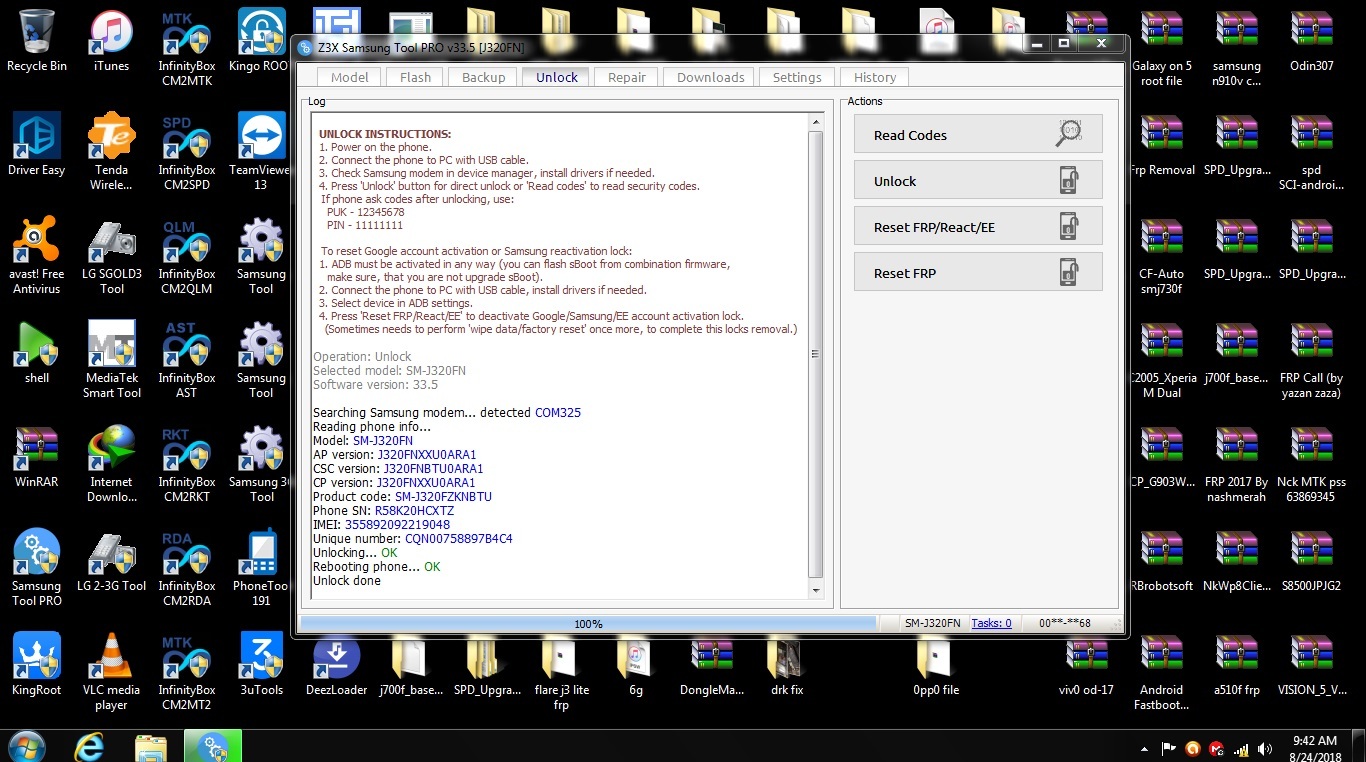This screenshot has width=1366, height=762.
Task: Open the Tasks: 0 link
Action: click(991, 623)
